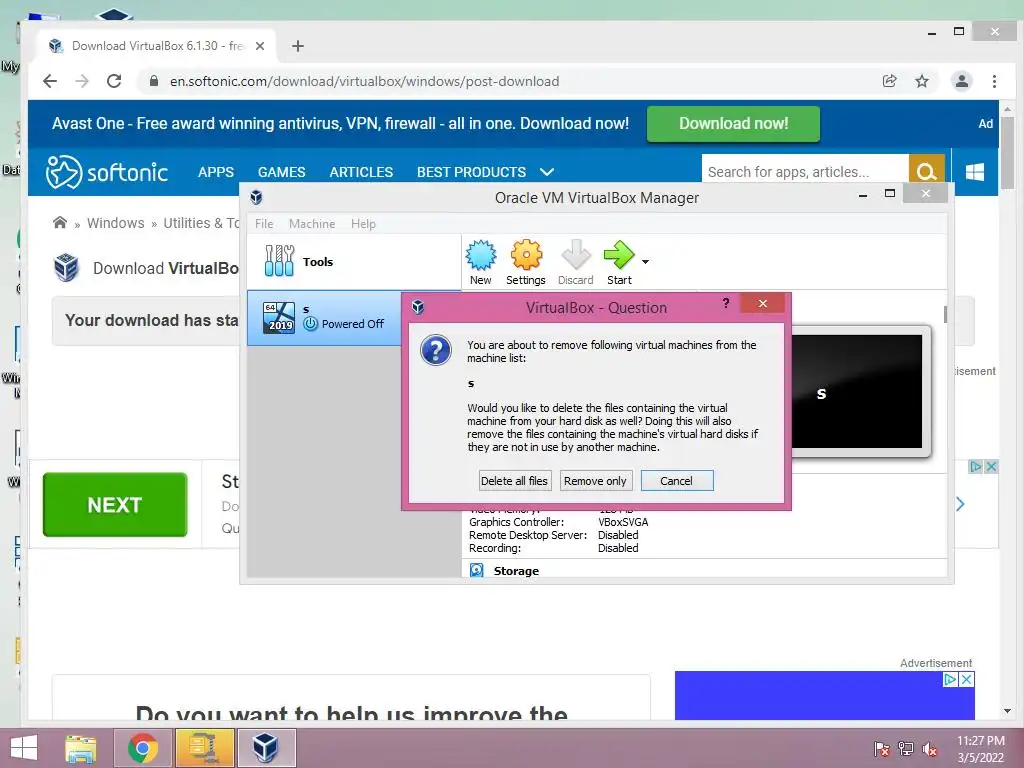This screenshot has width=1024, height=768.
Task: Click the green Download now! ad button
Action: click(x=733, y=123)
